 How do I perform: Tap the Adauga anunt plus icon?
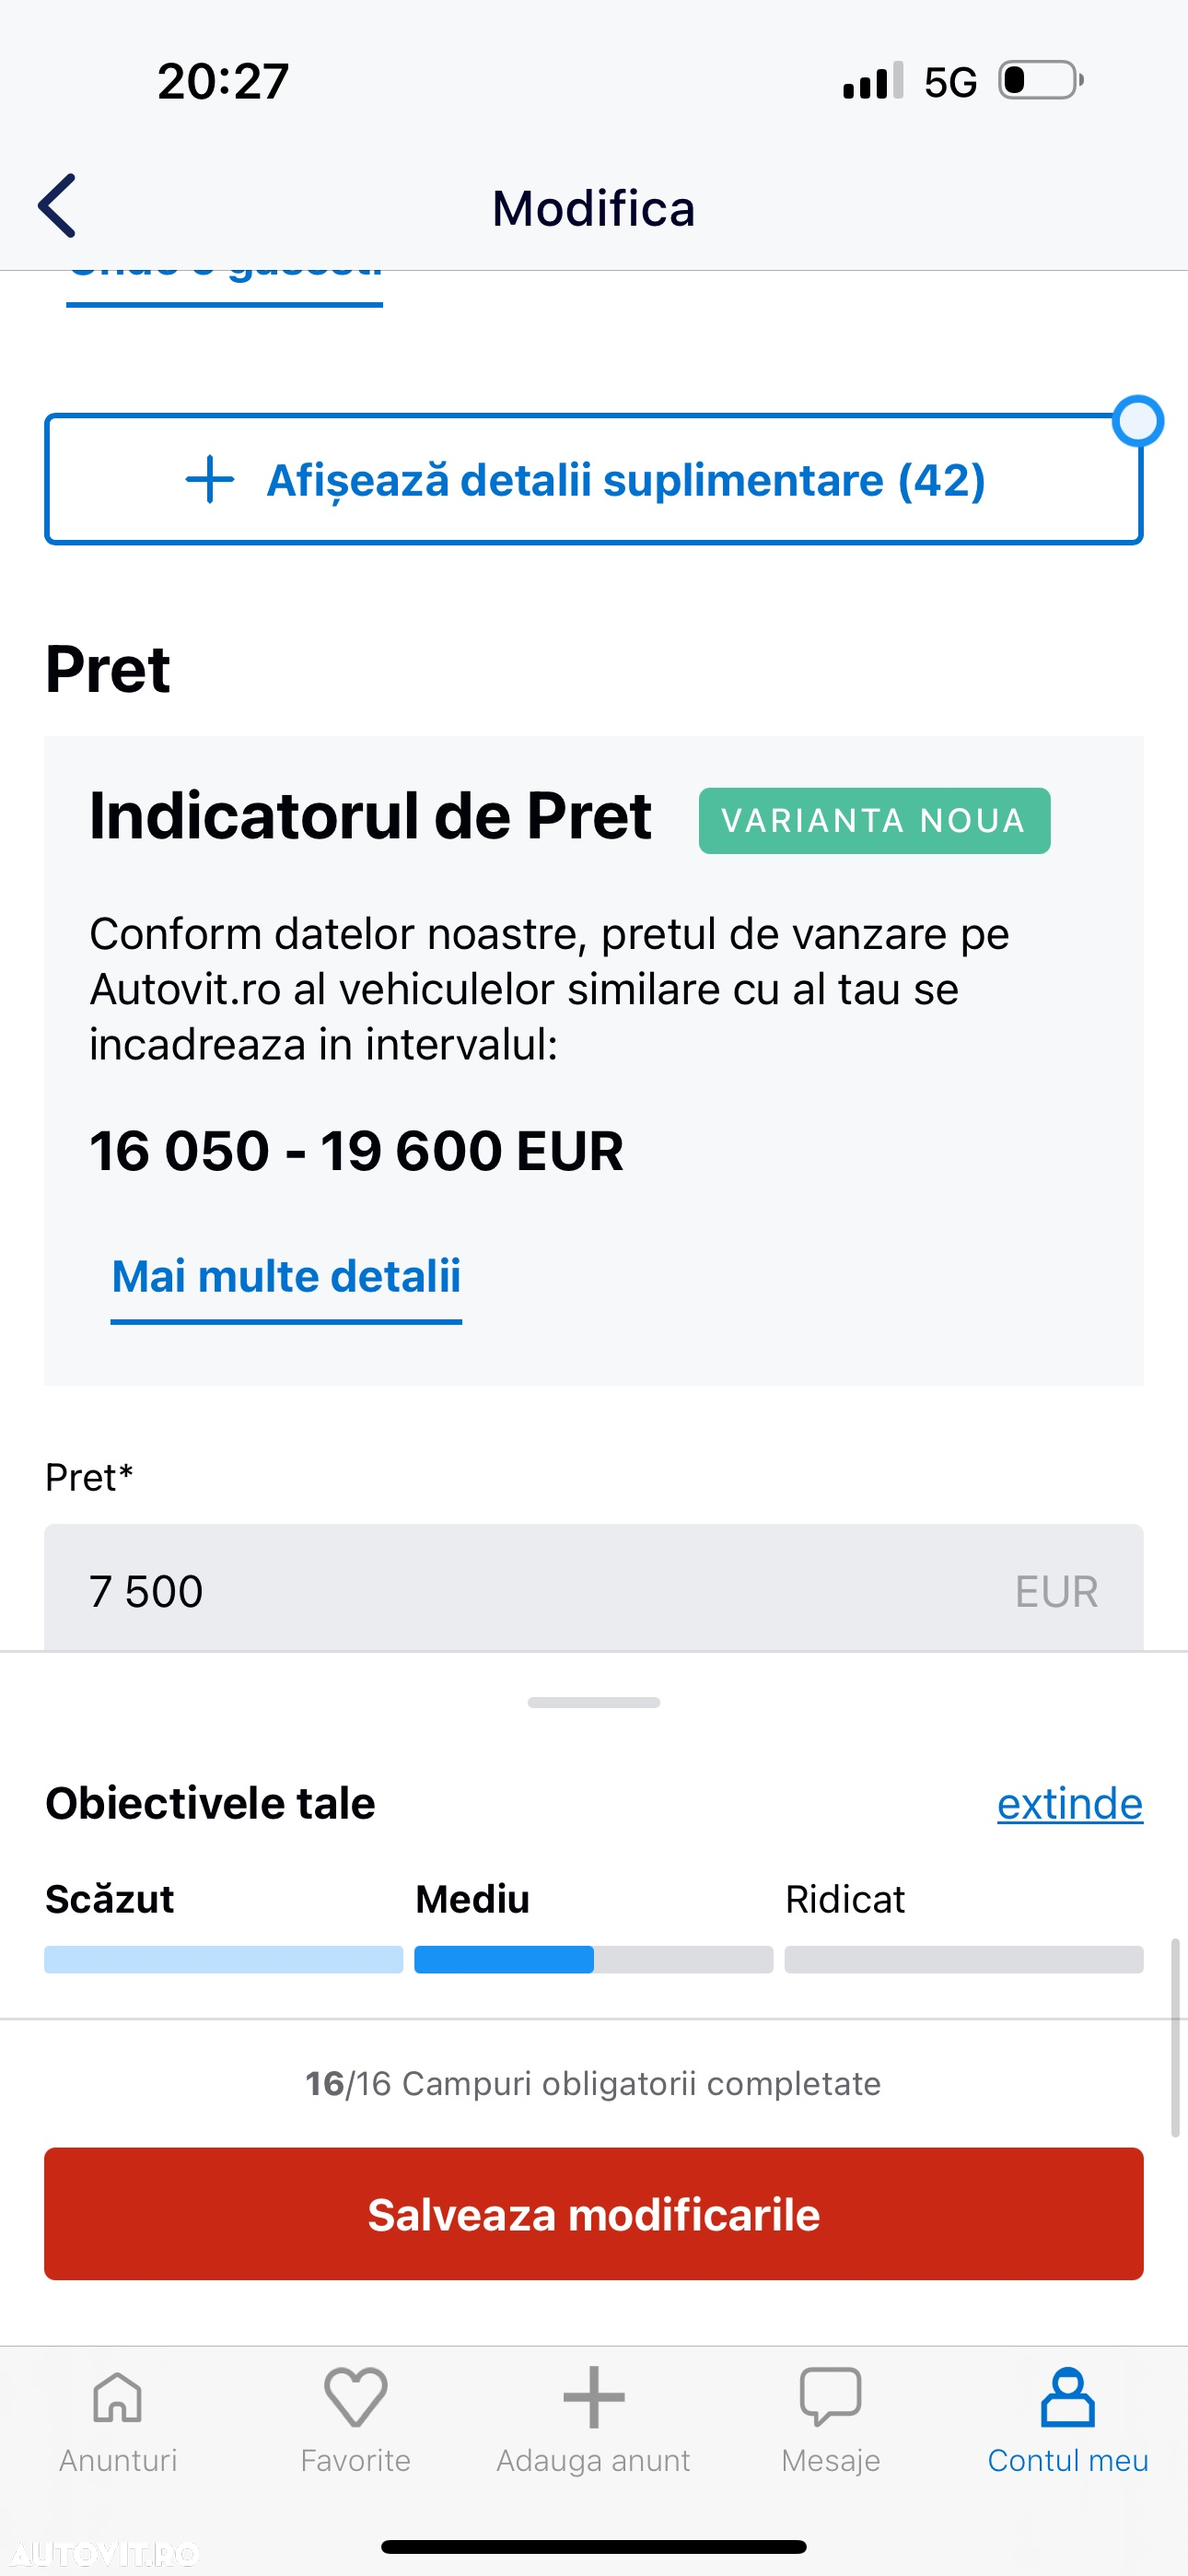point(594,2398)
